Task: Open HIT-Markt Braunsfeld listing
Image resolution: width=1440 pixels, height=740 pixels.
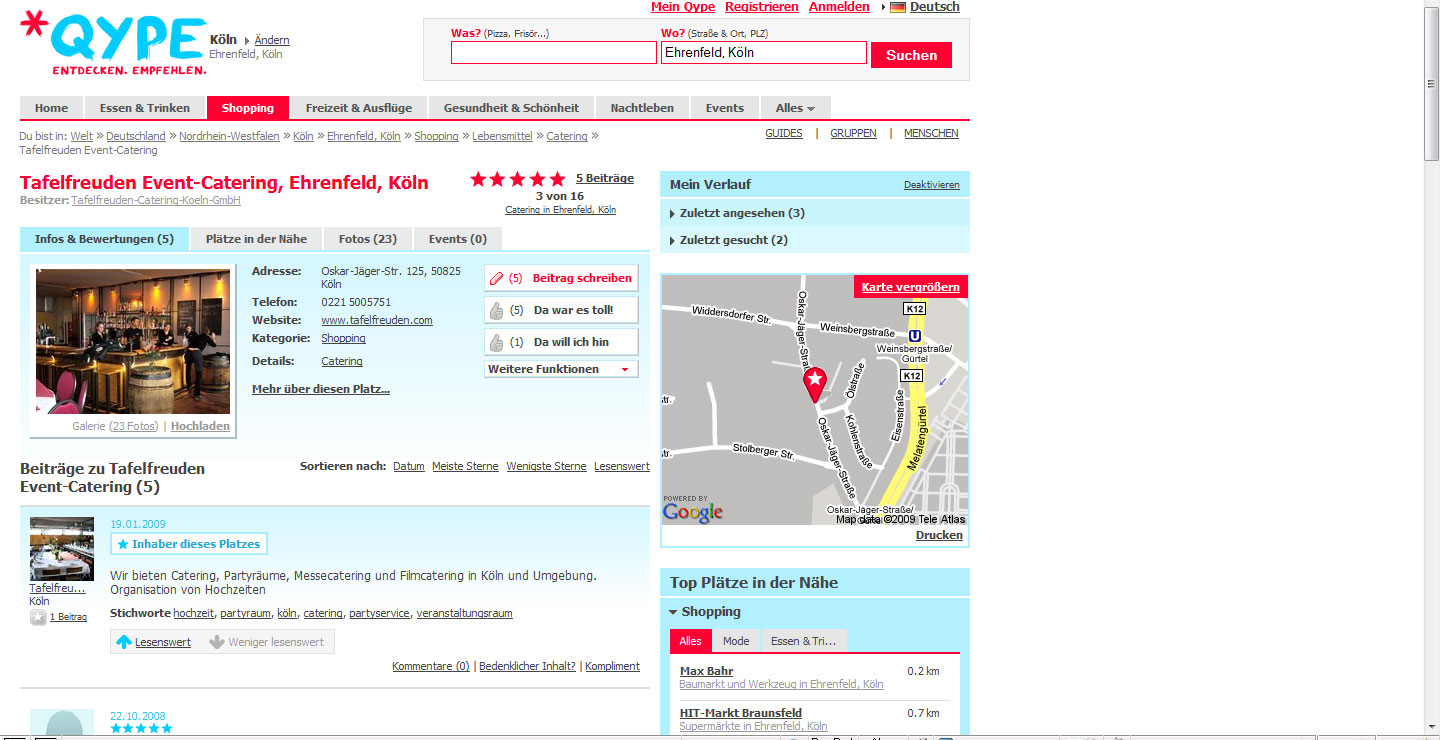Action: 741,713
